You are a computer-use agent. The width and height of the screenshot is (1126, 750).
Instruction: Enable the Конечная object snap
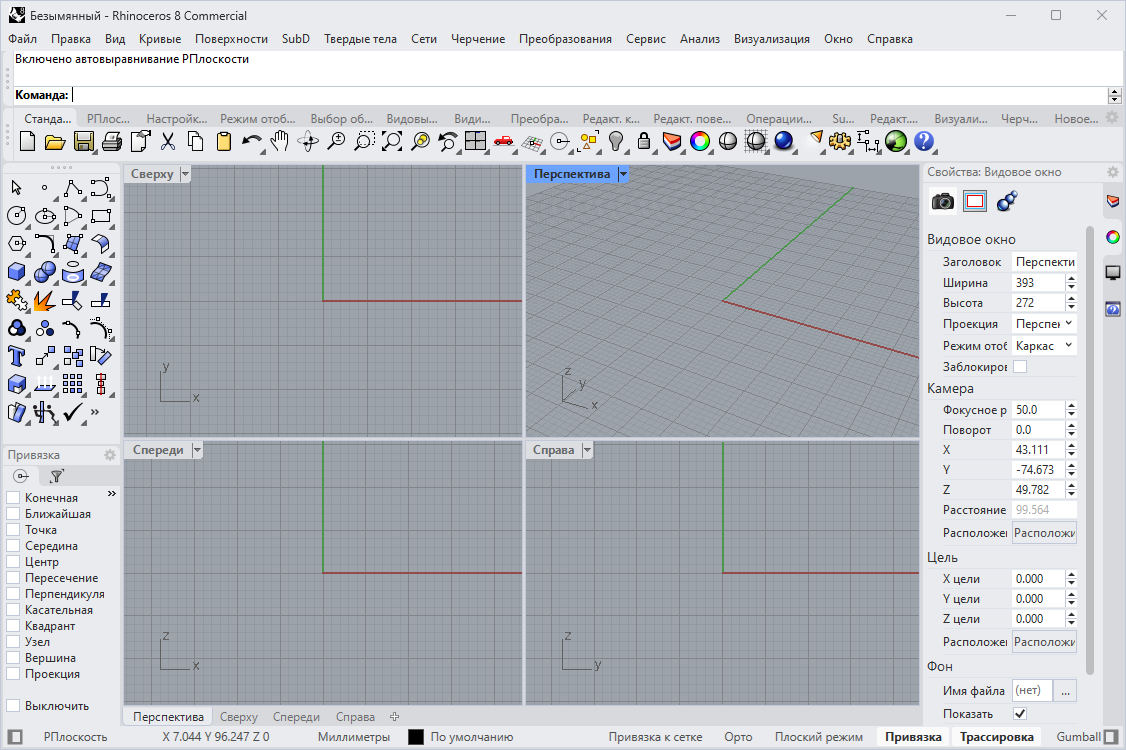click(x=13, y=498)
